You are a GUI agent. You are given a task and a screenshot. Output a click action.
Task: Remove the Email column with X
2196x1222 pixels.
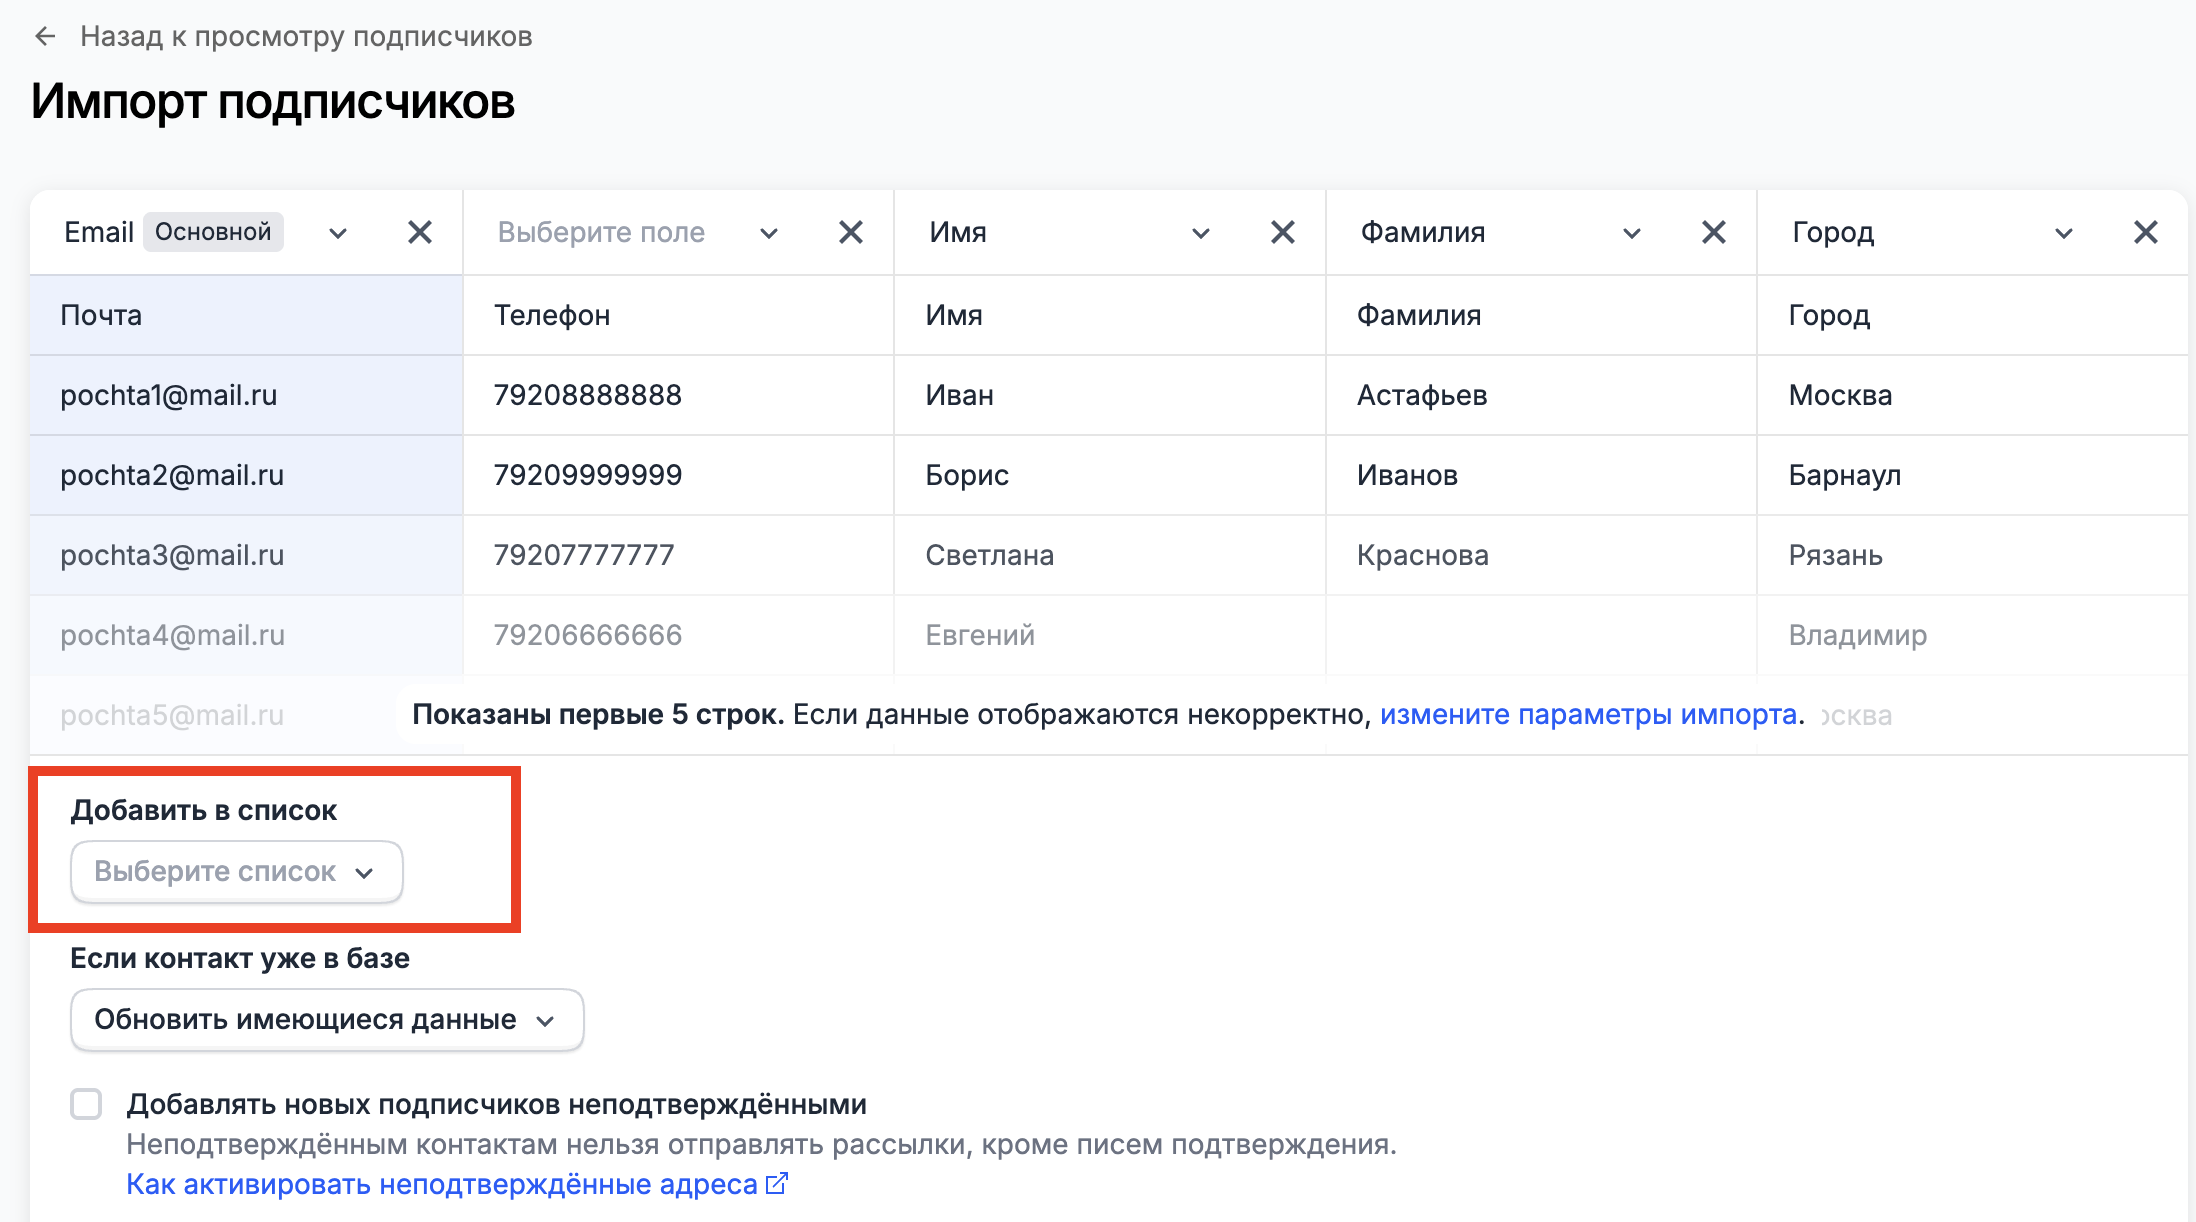tap(420, 232)
